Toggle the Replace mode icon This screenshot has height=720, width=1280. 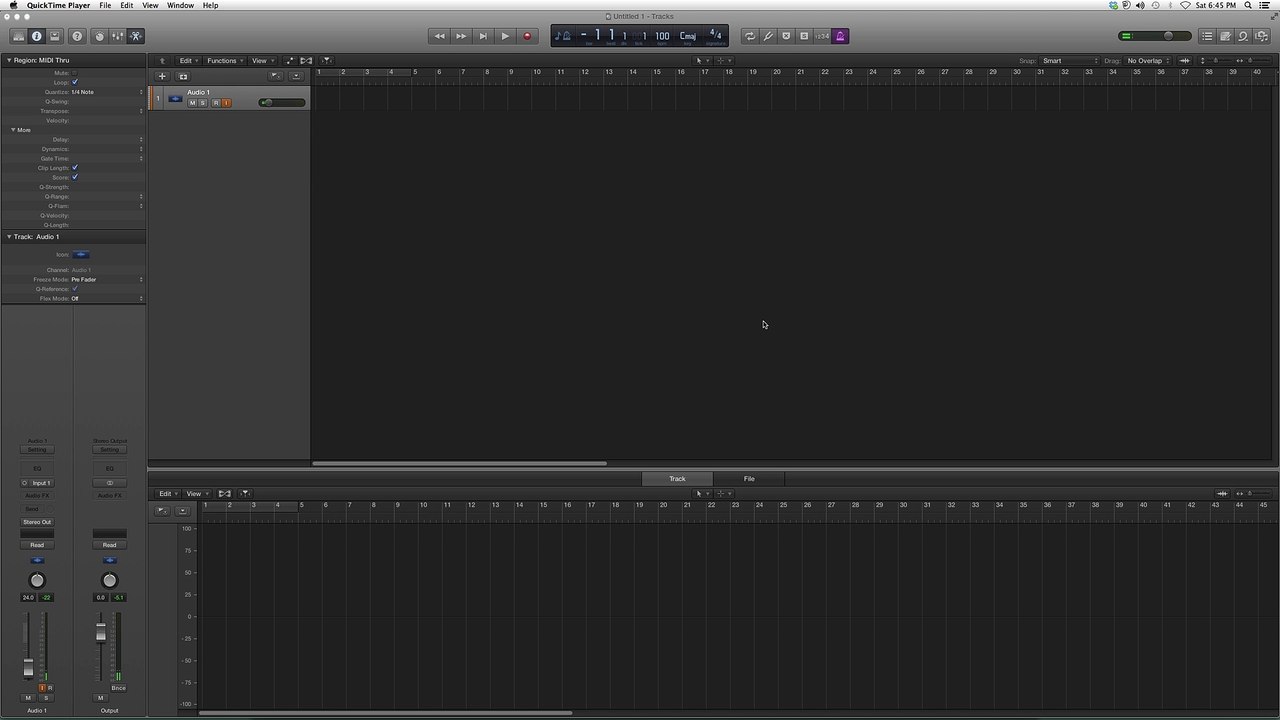coord(786,36)
